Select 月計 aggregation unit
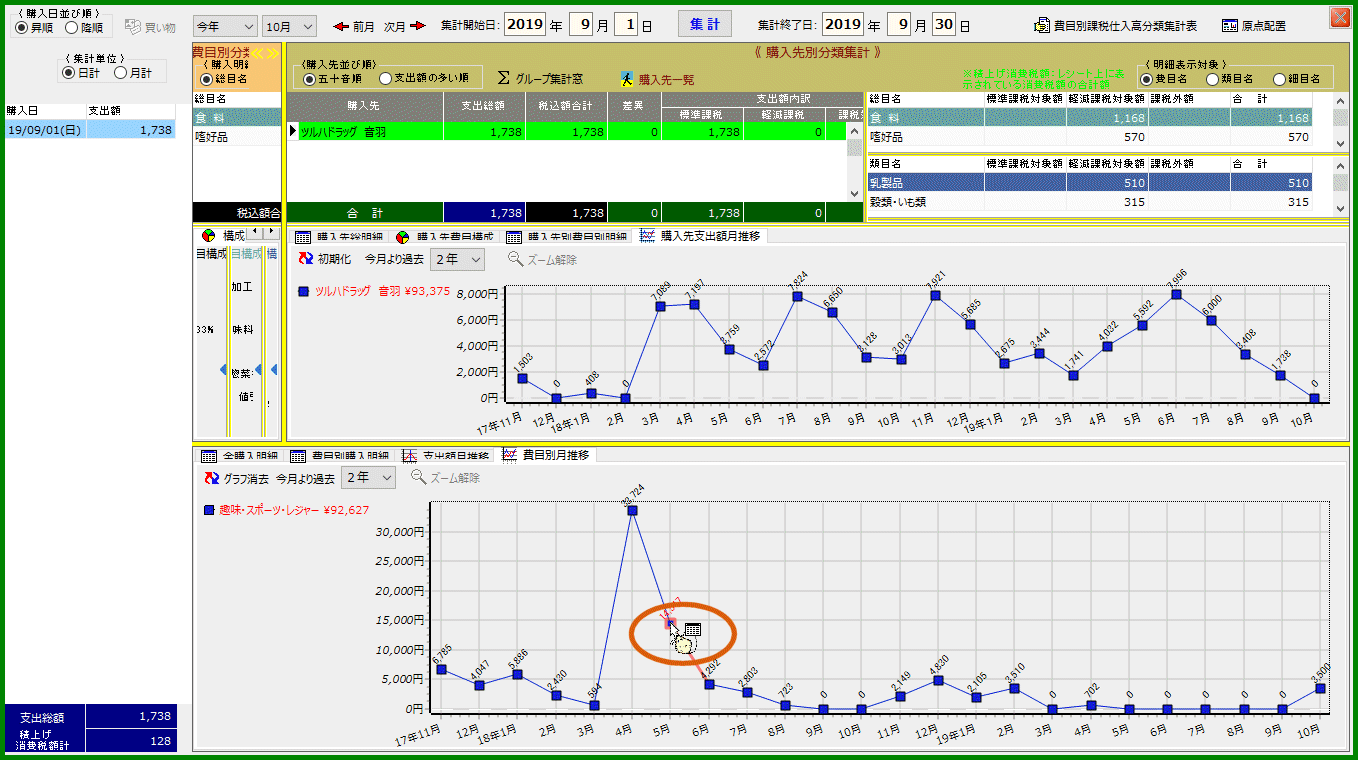The height and width of the screenshot is (760, 1358). 120,72
